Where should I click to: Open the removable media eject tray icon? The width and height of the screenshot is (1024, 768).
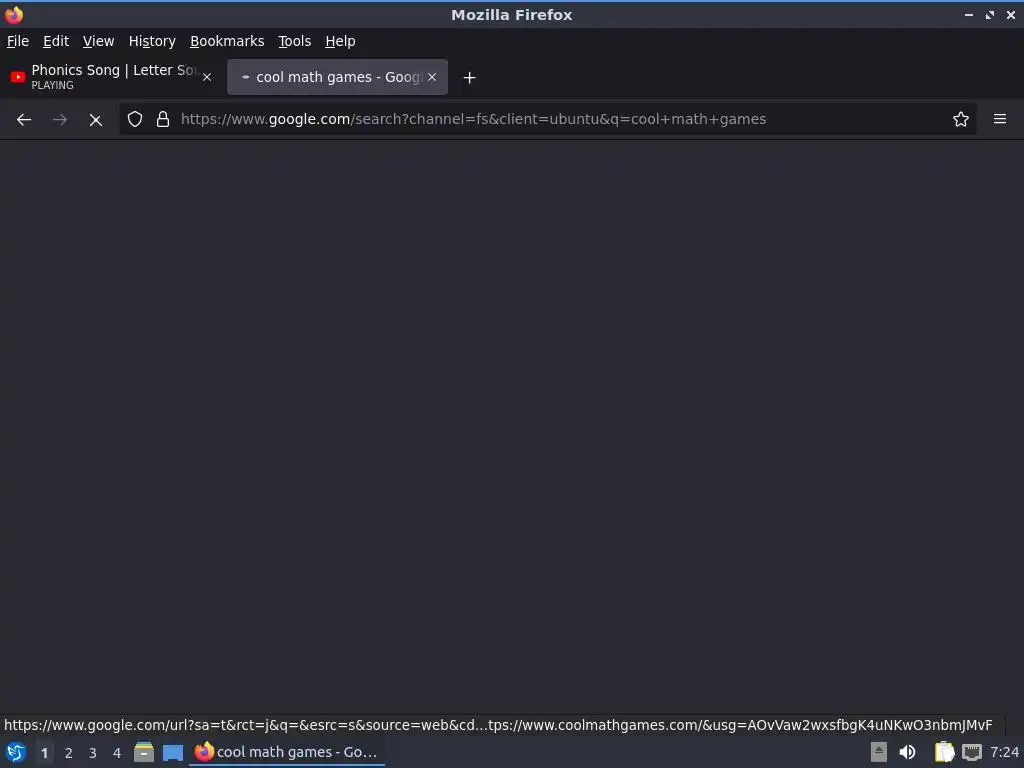tap(879, 752)
